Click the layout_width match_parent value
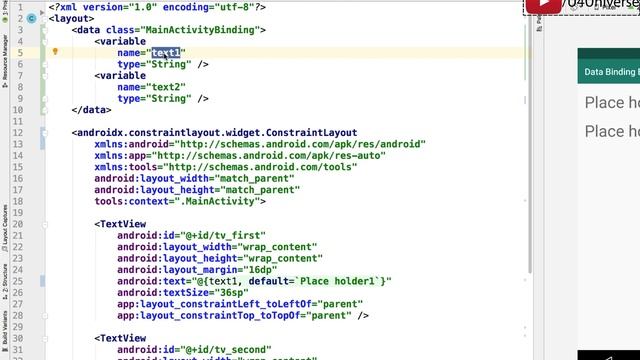Screen dimensions: 640x360 pos(254,179)
